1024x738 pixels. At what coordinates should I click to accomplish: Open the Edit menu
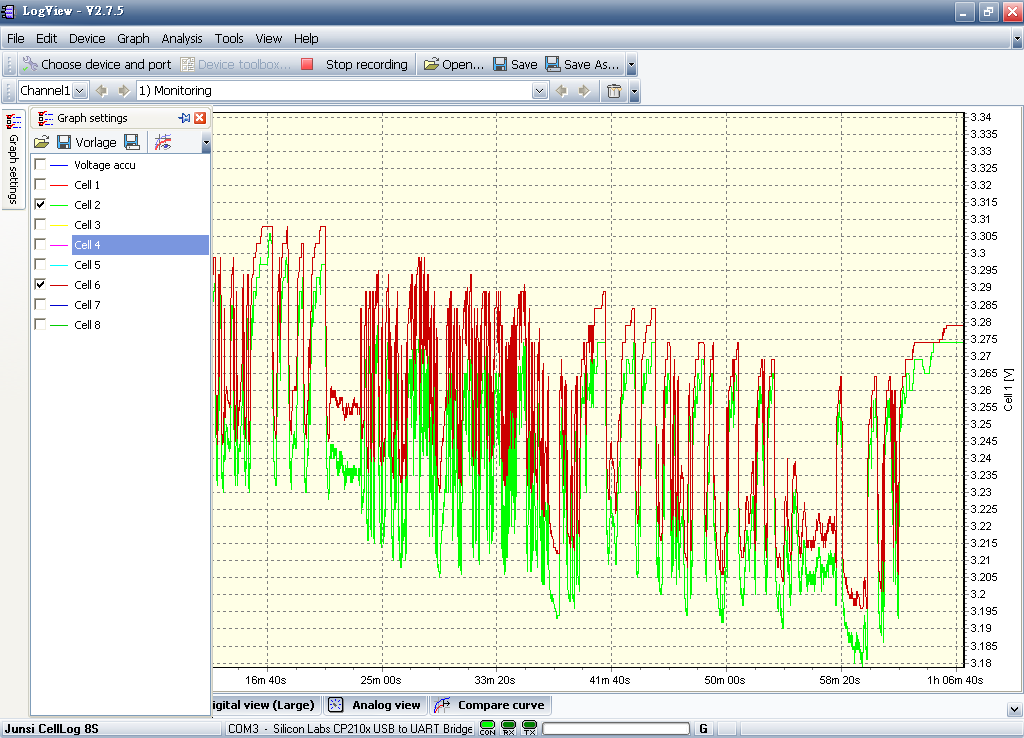pos(46,39)
